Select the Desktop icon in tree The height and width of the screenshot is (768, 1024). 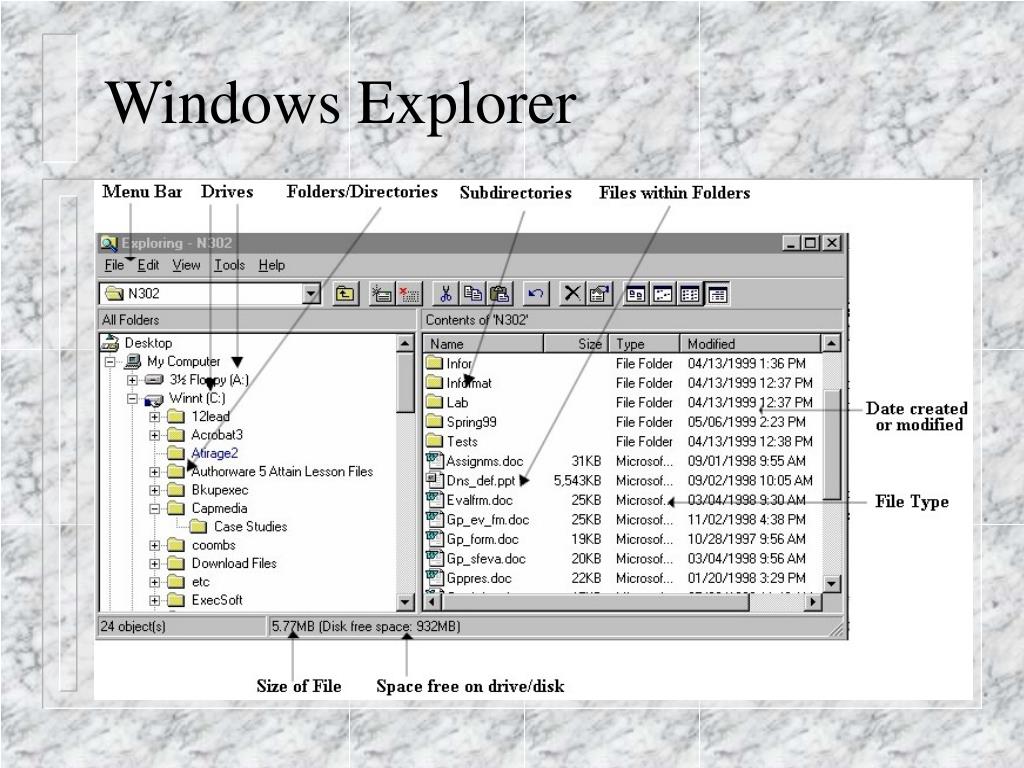(110, 342)
